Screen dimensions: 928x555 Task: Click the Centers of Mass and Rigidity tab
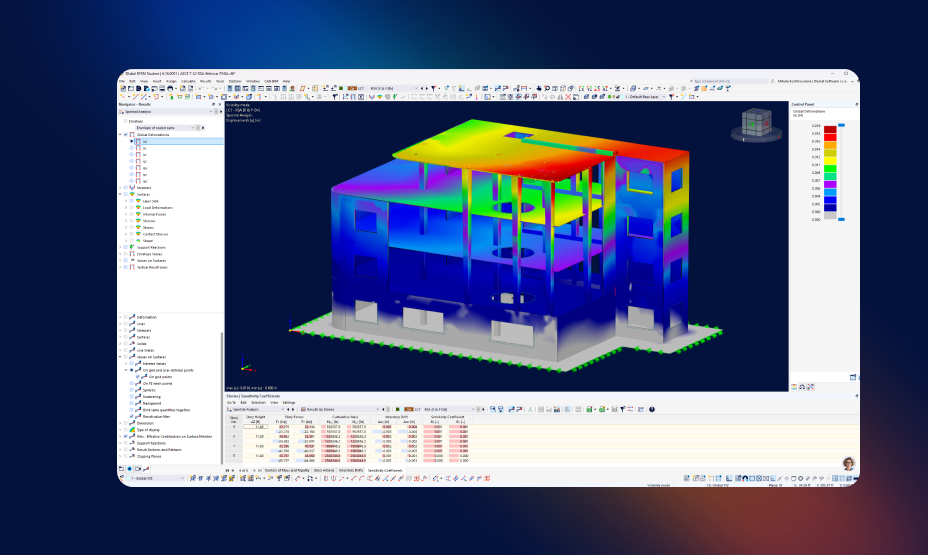click(x=287, y=470)
